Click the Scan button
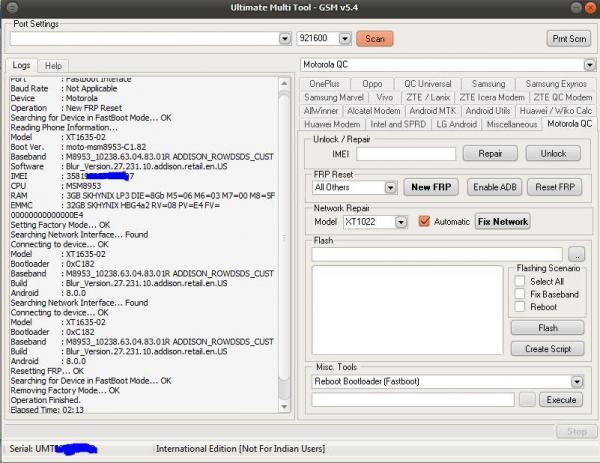600x463 pixels. pyautogui.click(x=375, y=39)
